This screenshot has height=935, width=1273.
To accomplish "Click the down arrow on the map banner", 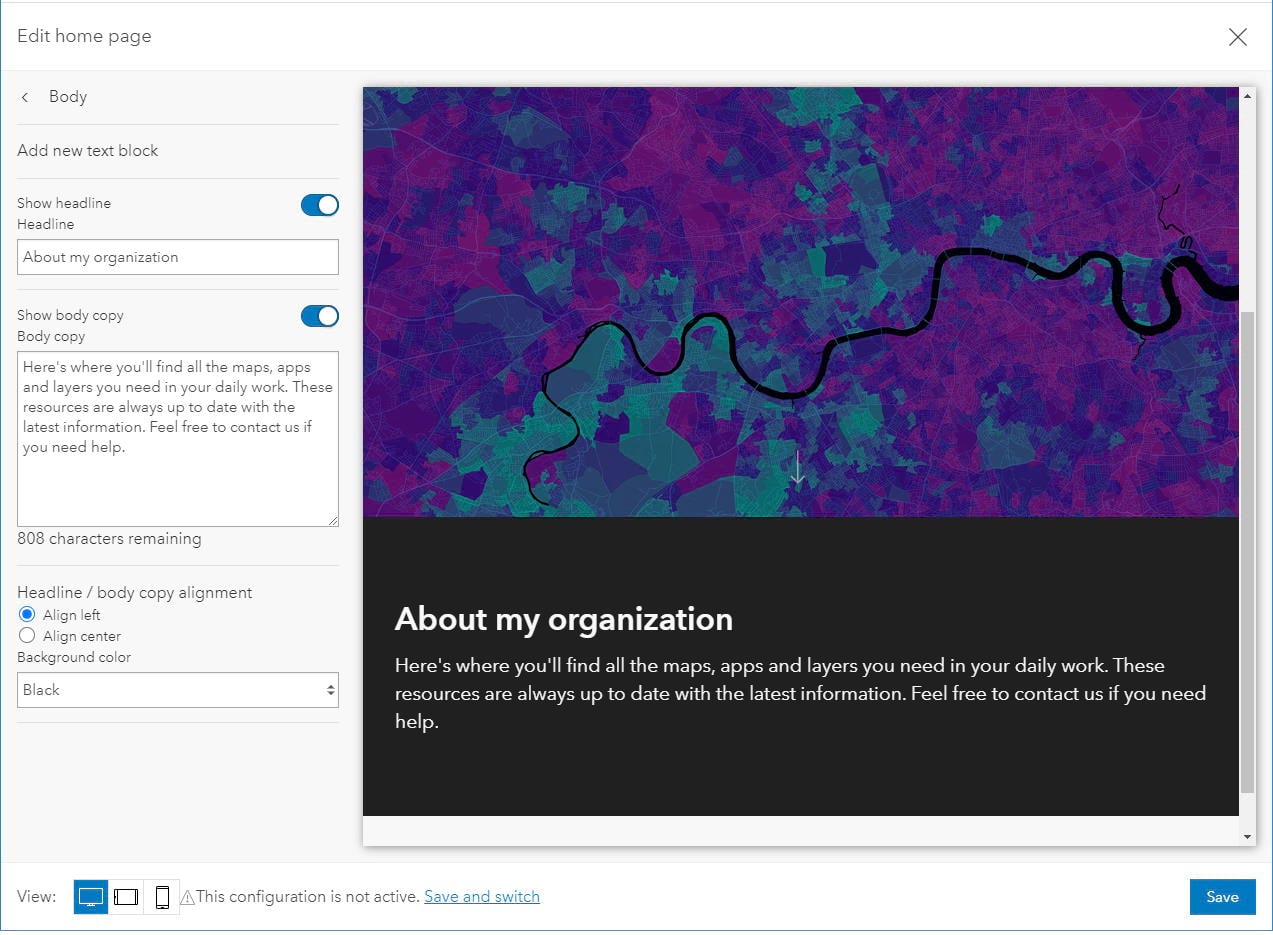I will point(797,468).
